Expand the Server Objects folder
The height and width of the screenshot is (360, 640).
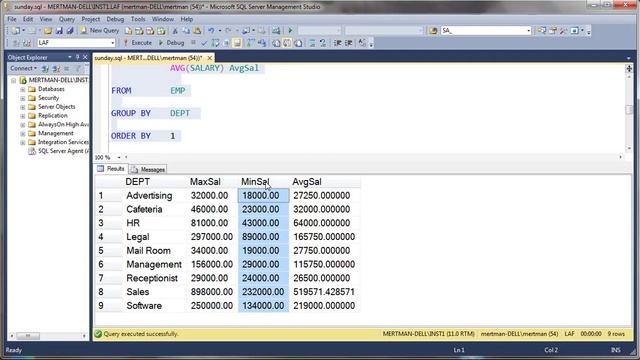(22, 107)
